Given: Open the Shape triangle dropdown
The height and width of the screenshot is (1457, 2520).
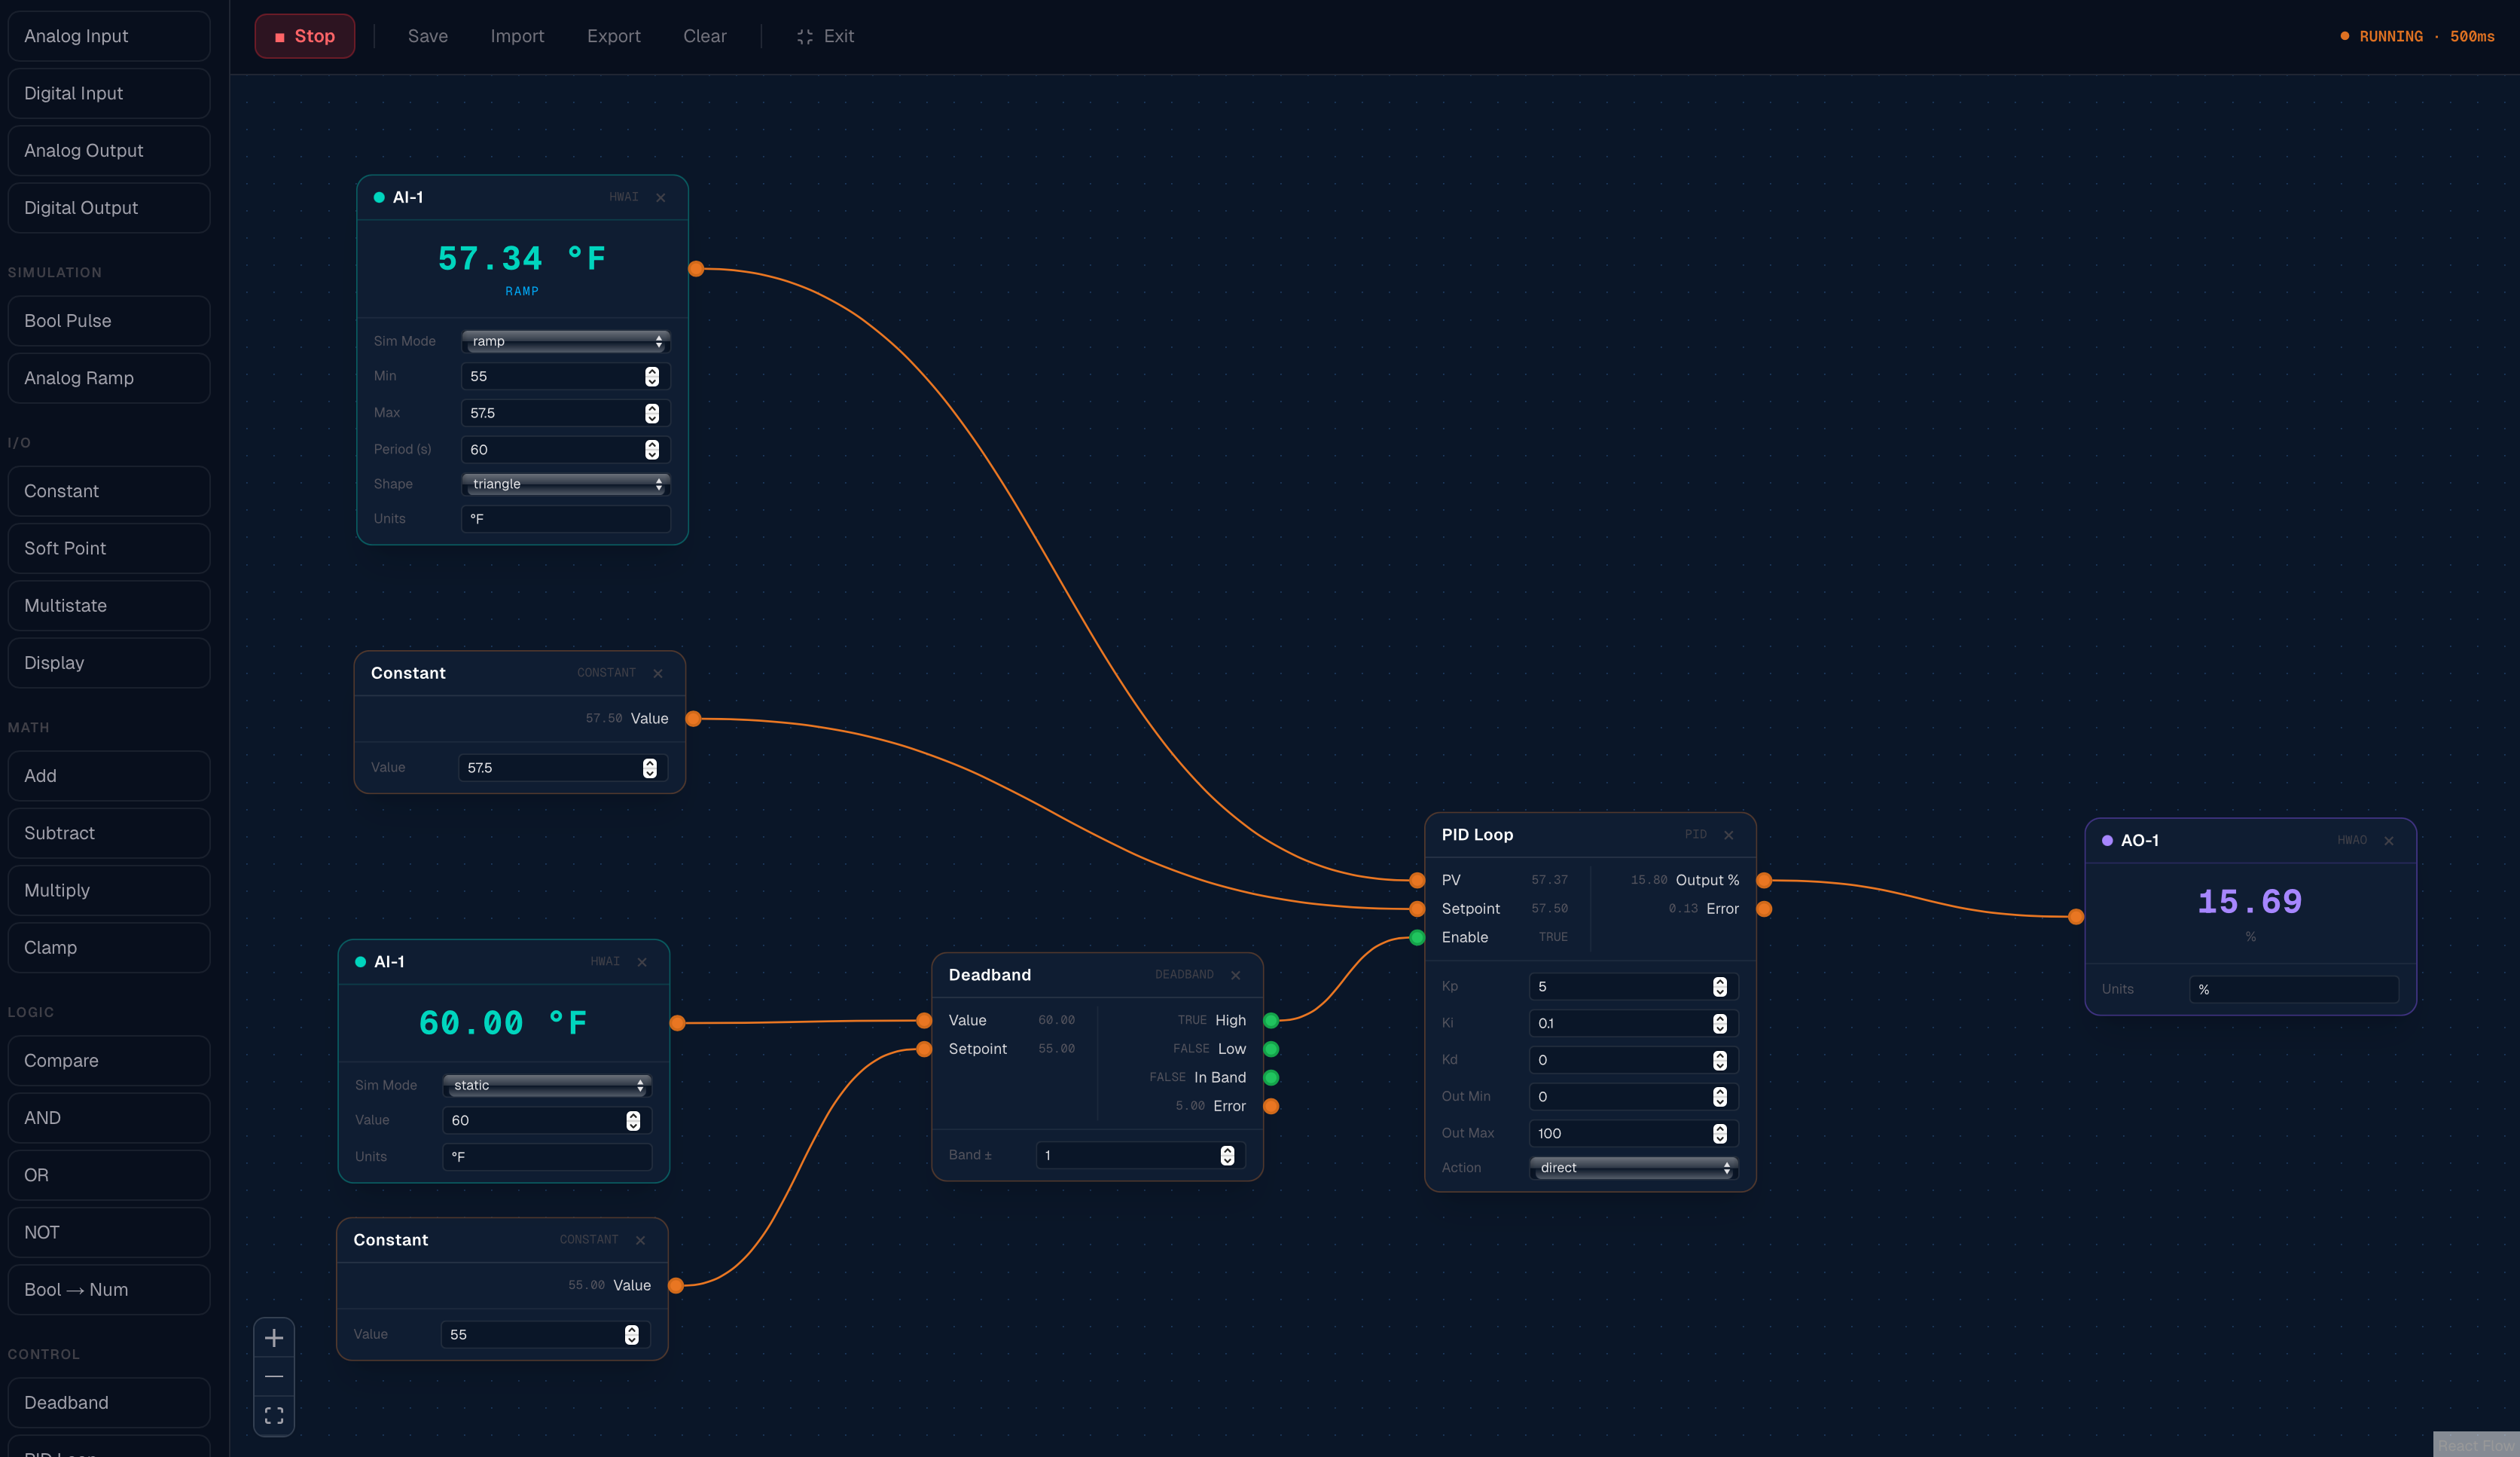Looking at the screenshot, I should click(x=565, y=484).
